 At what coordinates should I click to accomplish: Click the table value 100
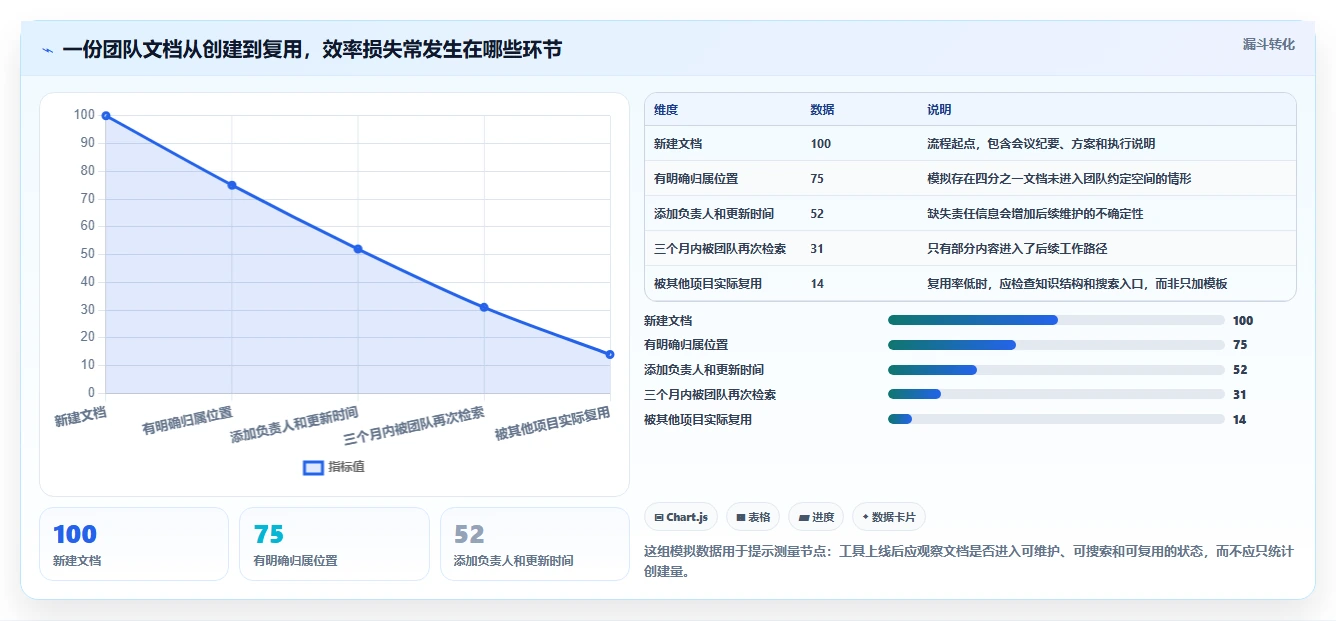click(x=821, y=144)
